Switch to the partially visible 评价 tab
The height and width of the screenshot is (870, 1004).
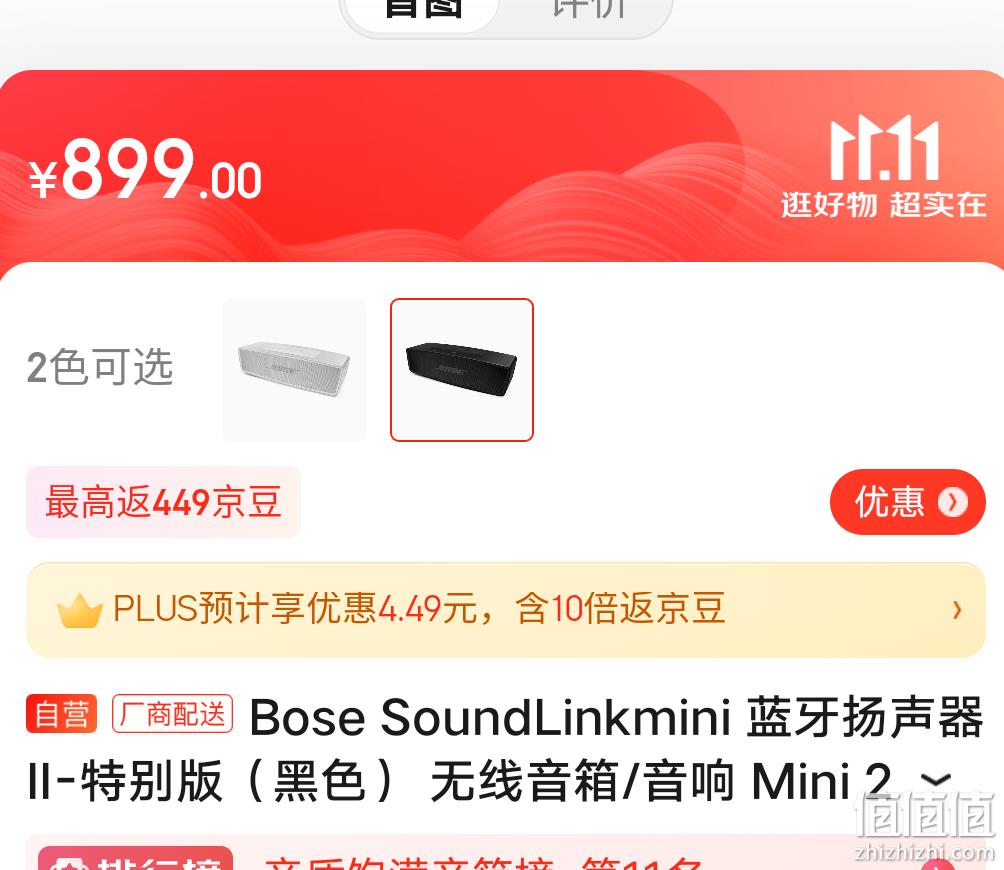588,9
